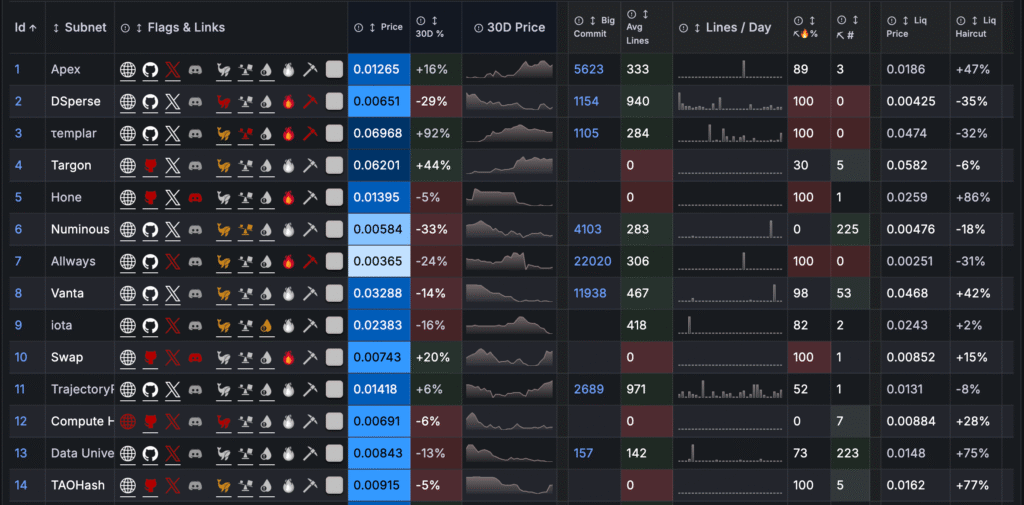This screenshot has width=1024, height=505.
Task: Check the square box in TAOHash row
Action: tap(334, 485)
